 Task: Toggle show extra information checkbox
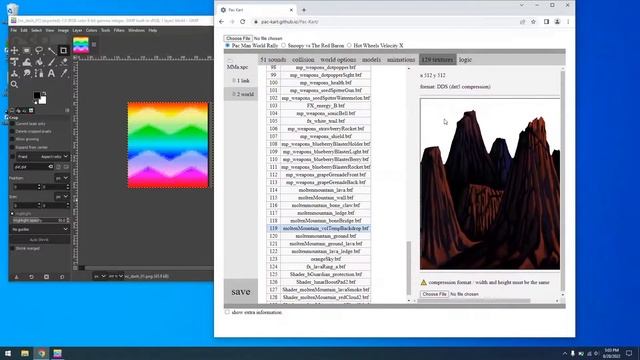(x=227, y=312)
